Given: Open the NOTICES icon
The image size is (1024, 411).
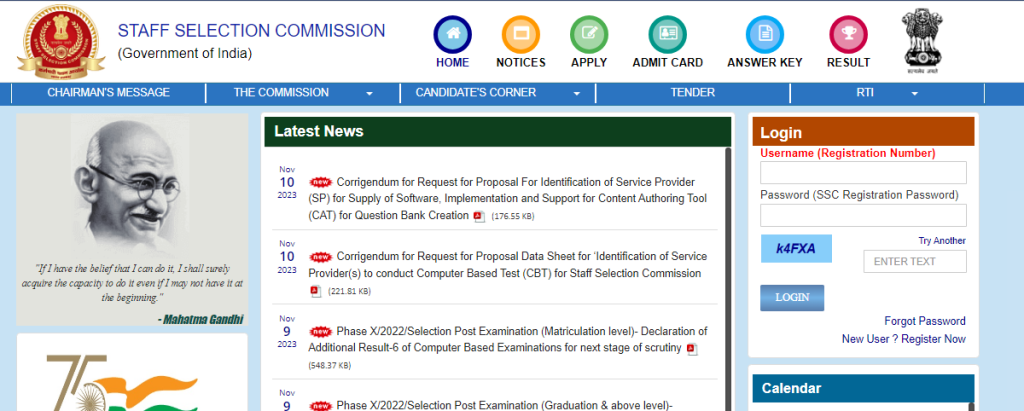Looking at the screenshot, I should tap(520, 35).
